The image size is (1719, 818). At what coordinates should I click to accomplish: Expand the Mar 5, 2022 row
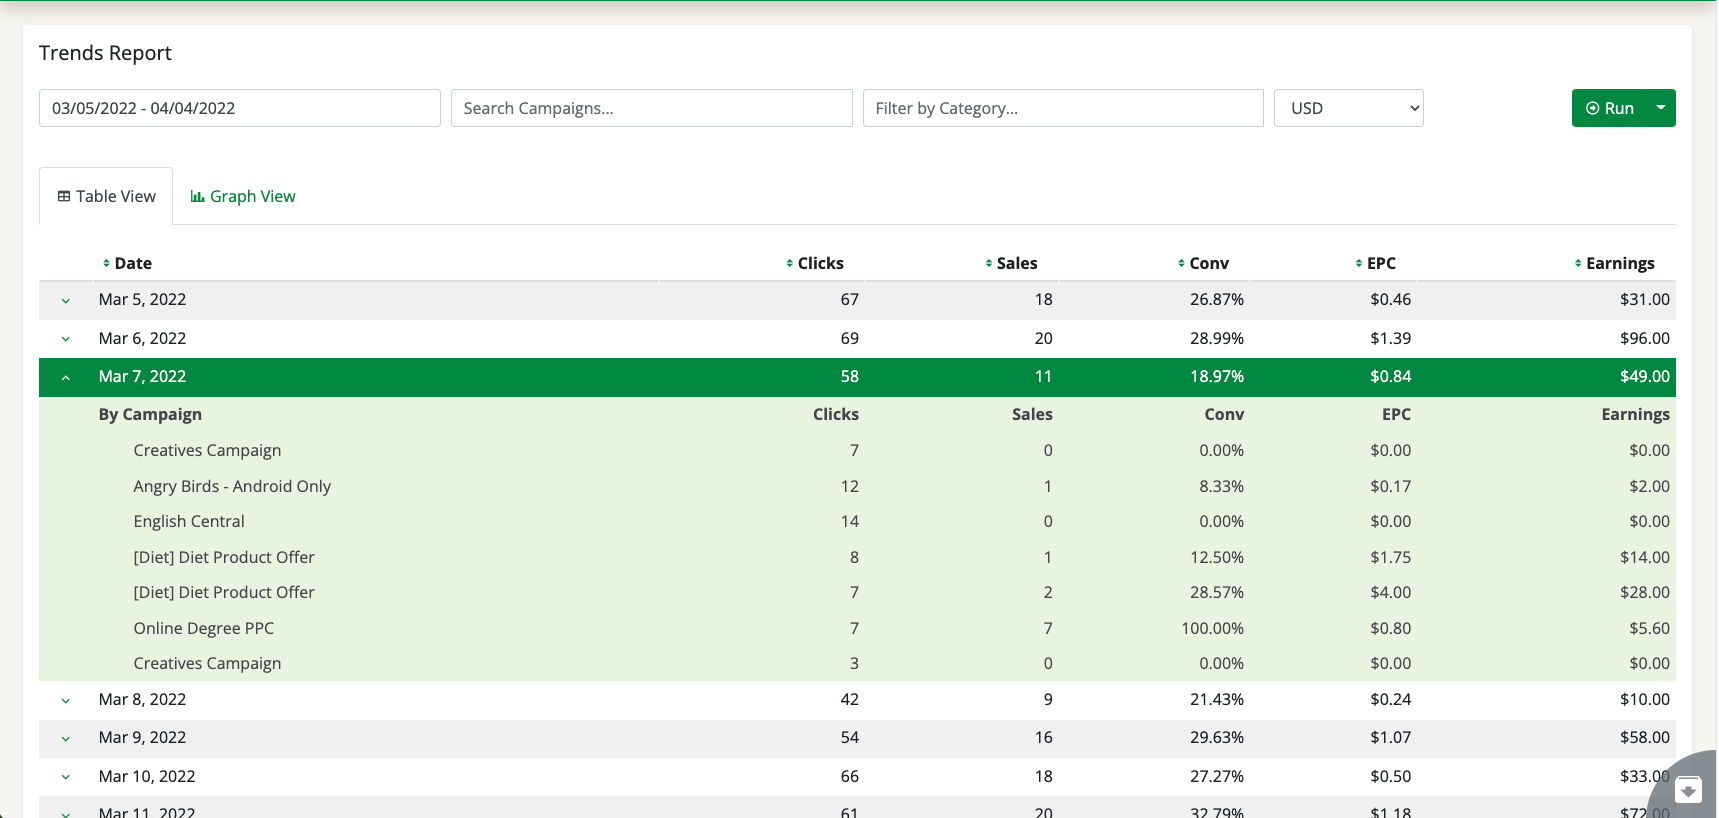coord(66,301)
